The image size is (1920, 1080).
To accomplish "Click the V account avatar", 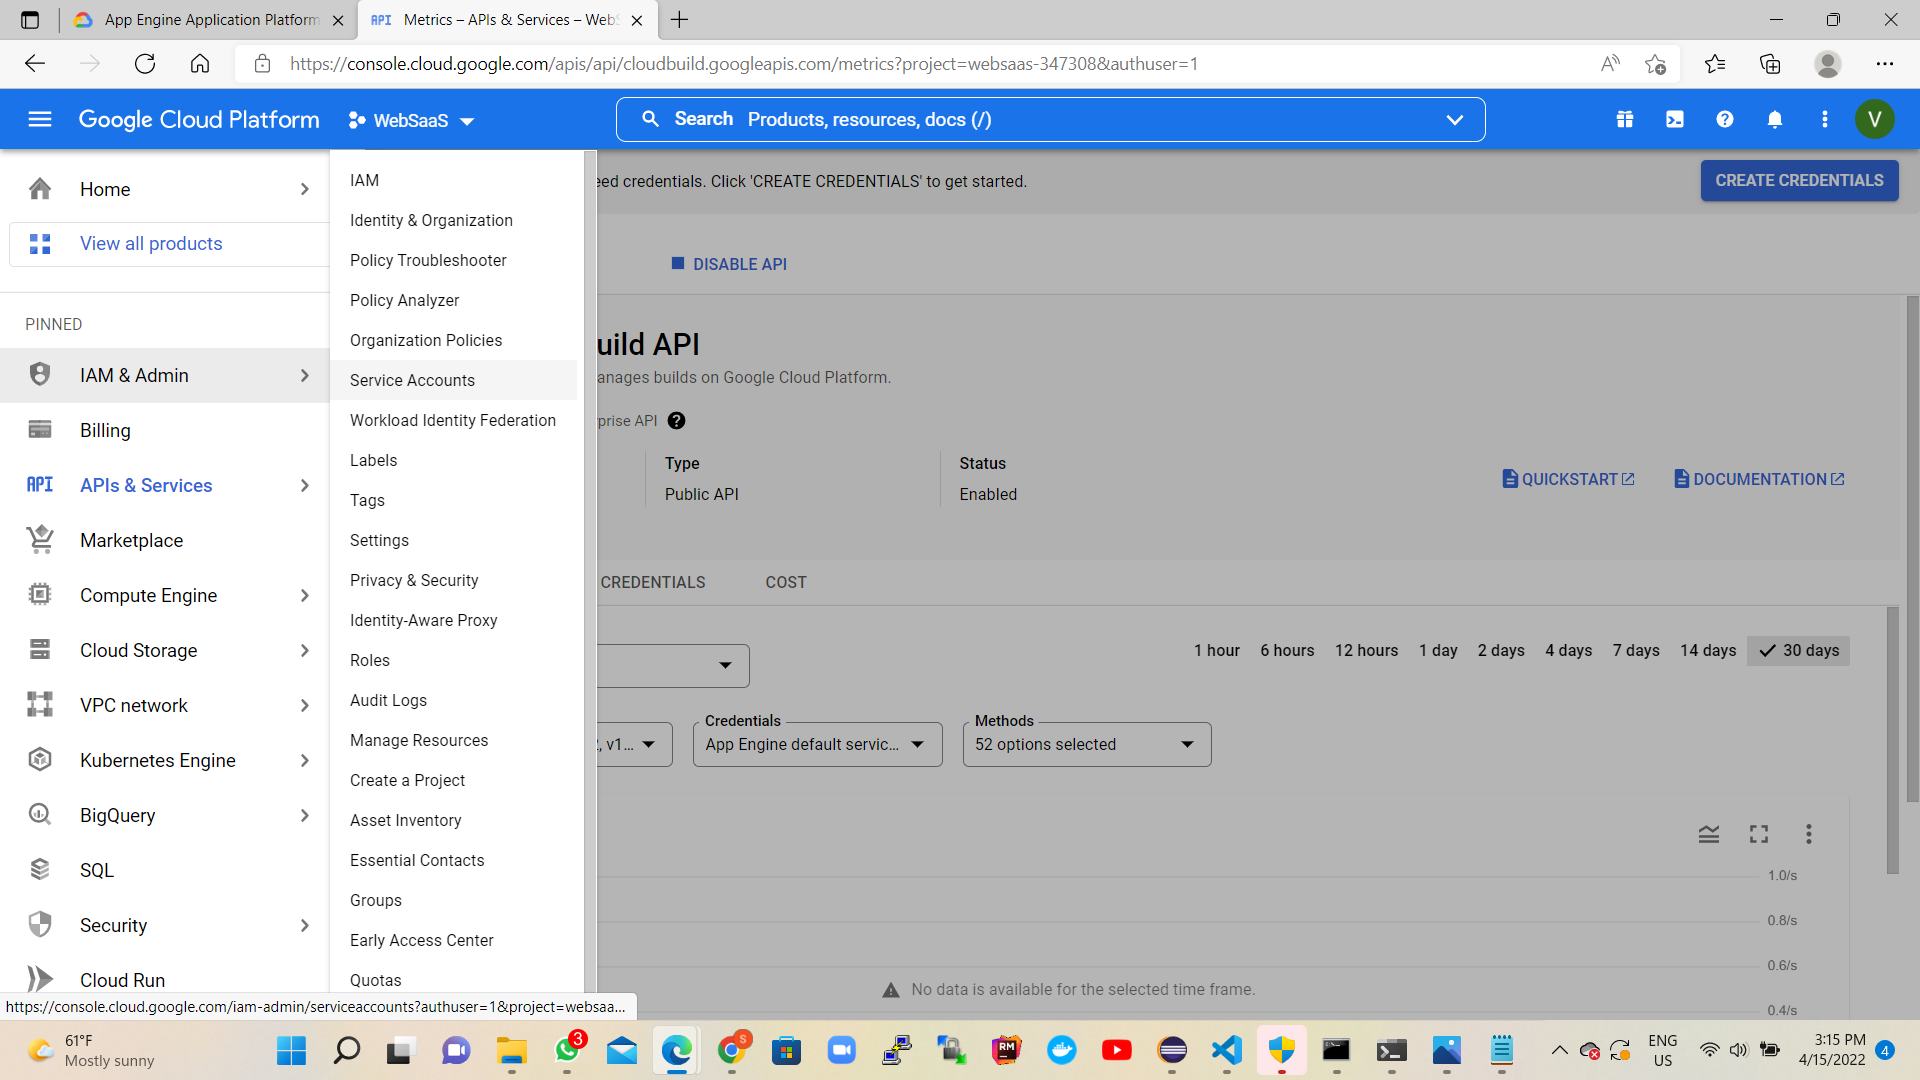I will pos(1875,120).
